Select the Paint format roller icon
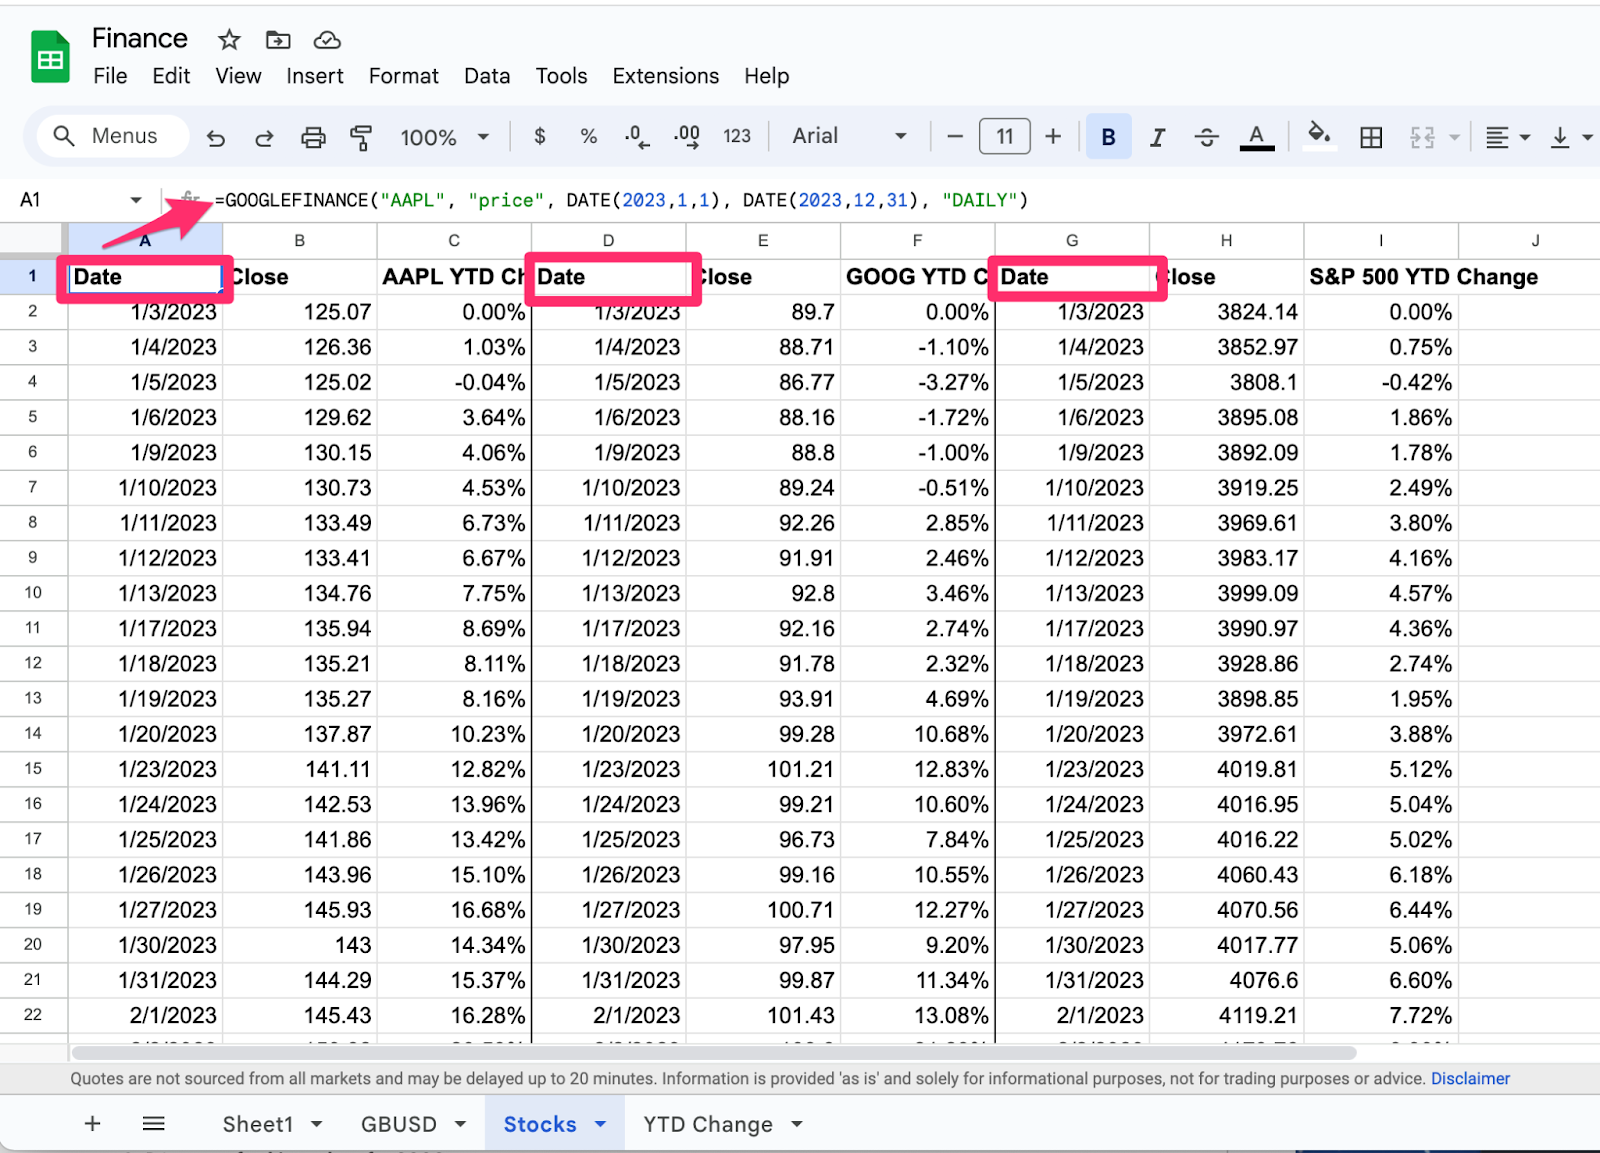This screenshot has height=1153, width=1600. (x=361, y=137)
